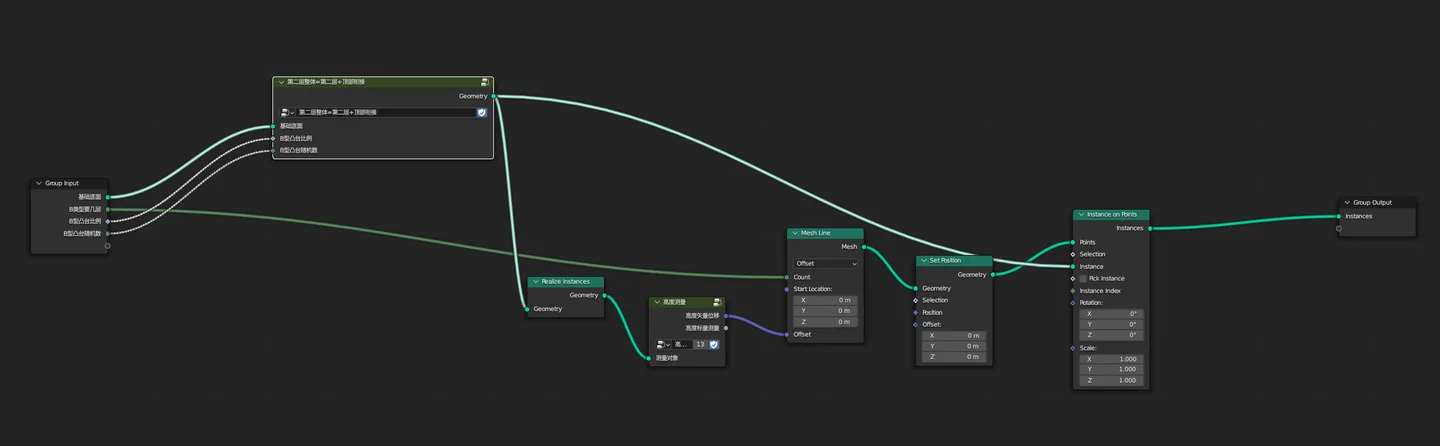The width and height of the screenshot is (1440, 446).
Task: Click Geometry output socket of 第二层整体 node
Action: 494,96
